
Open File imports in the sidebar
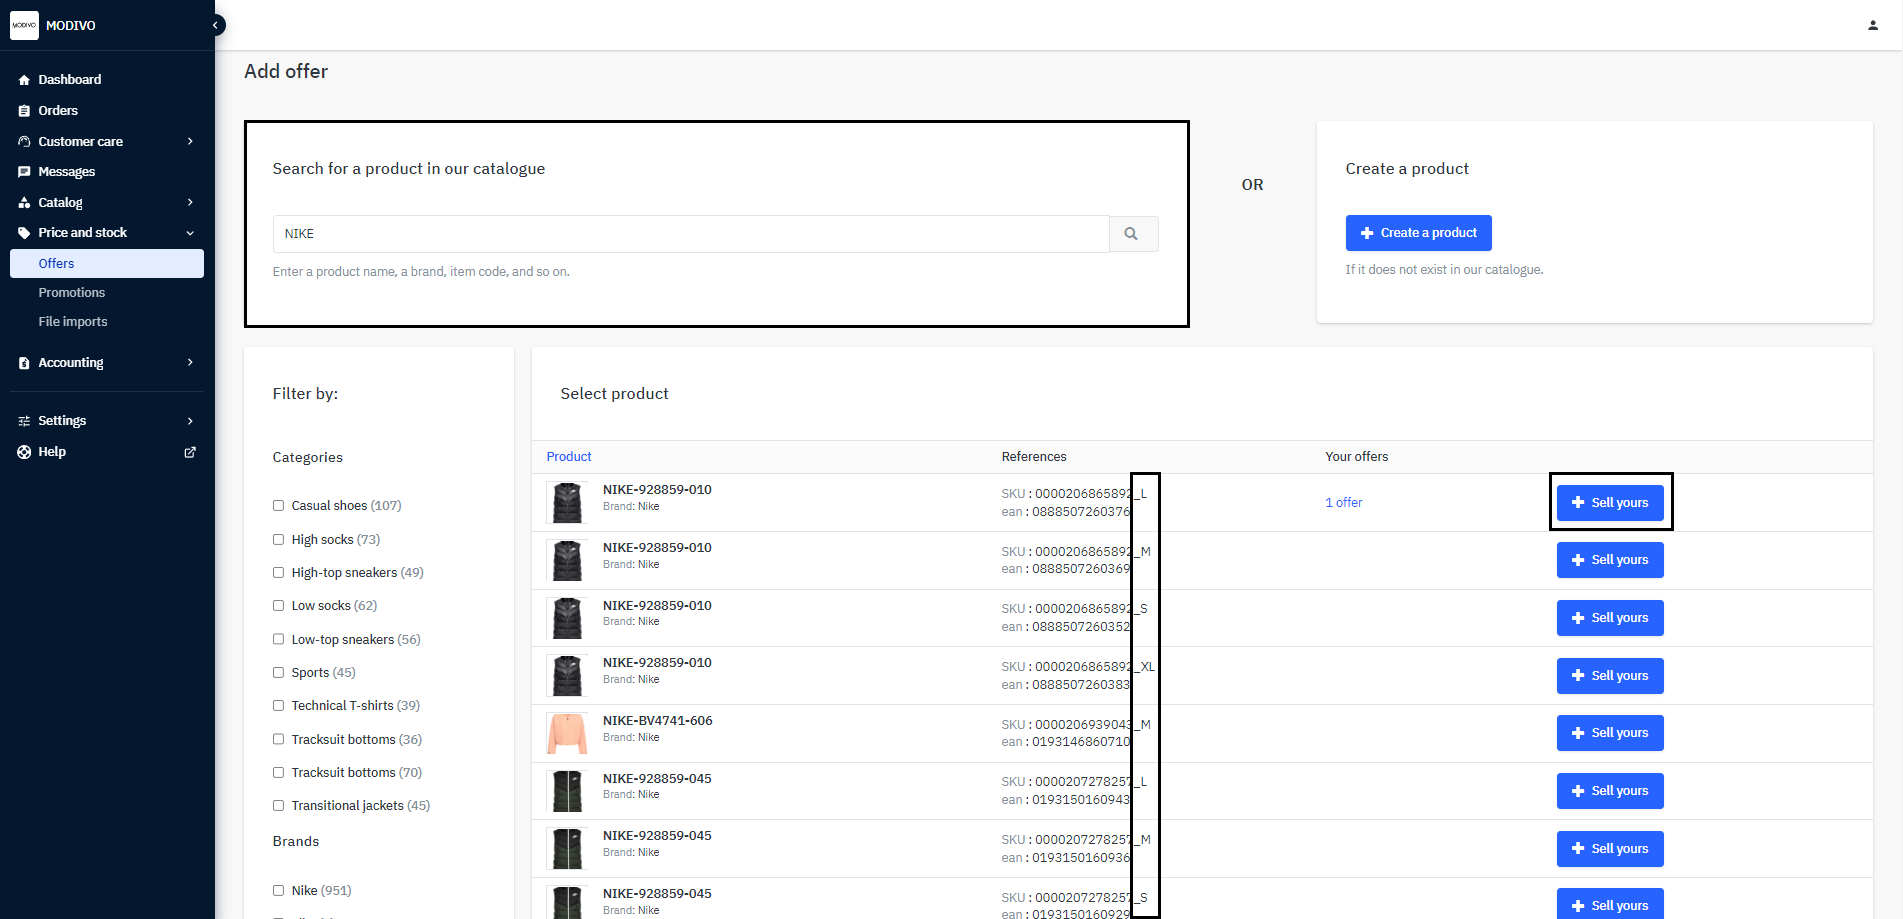(x=72, y=321)
